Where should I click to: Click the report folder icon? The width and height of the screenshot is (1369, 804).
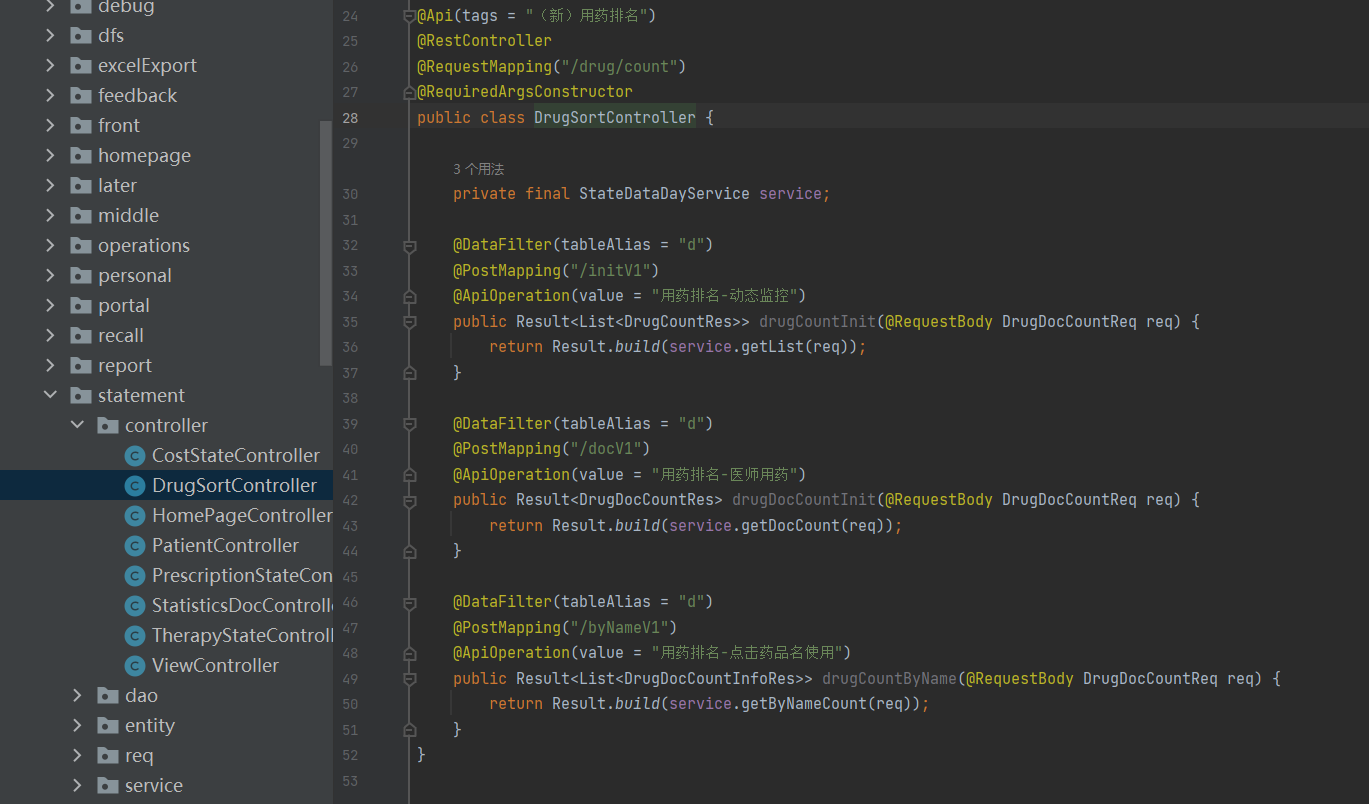[x=81, y=366]
